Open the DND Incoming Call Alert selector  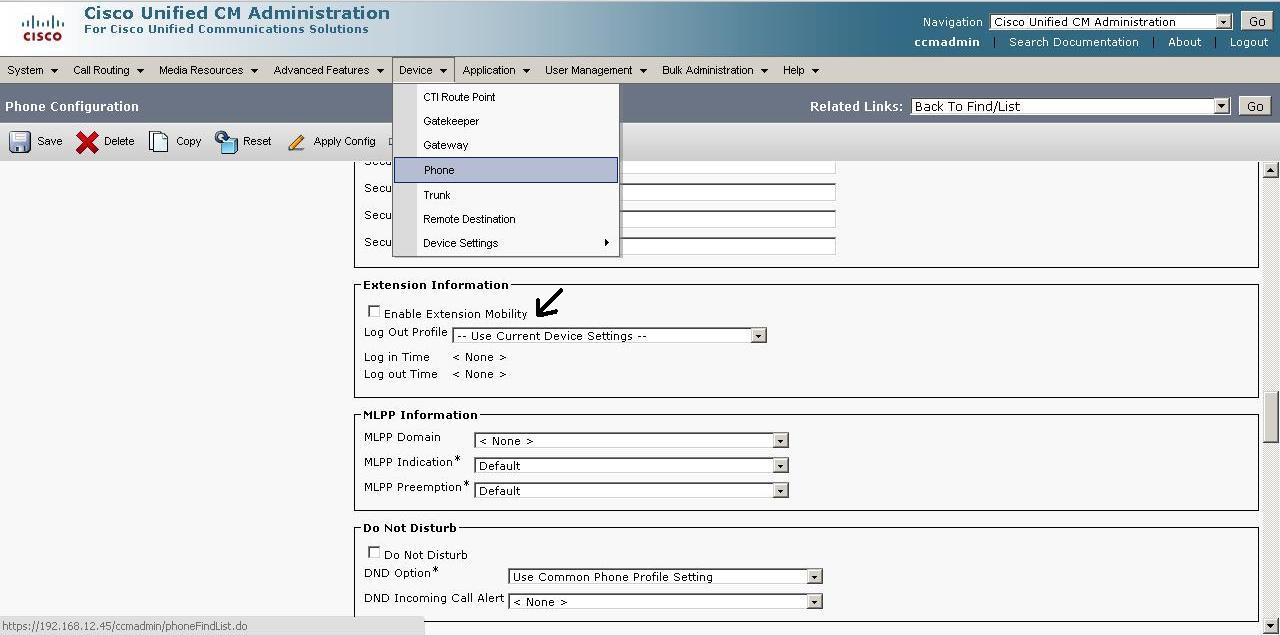click(813, 601)
